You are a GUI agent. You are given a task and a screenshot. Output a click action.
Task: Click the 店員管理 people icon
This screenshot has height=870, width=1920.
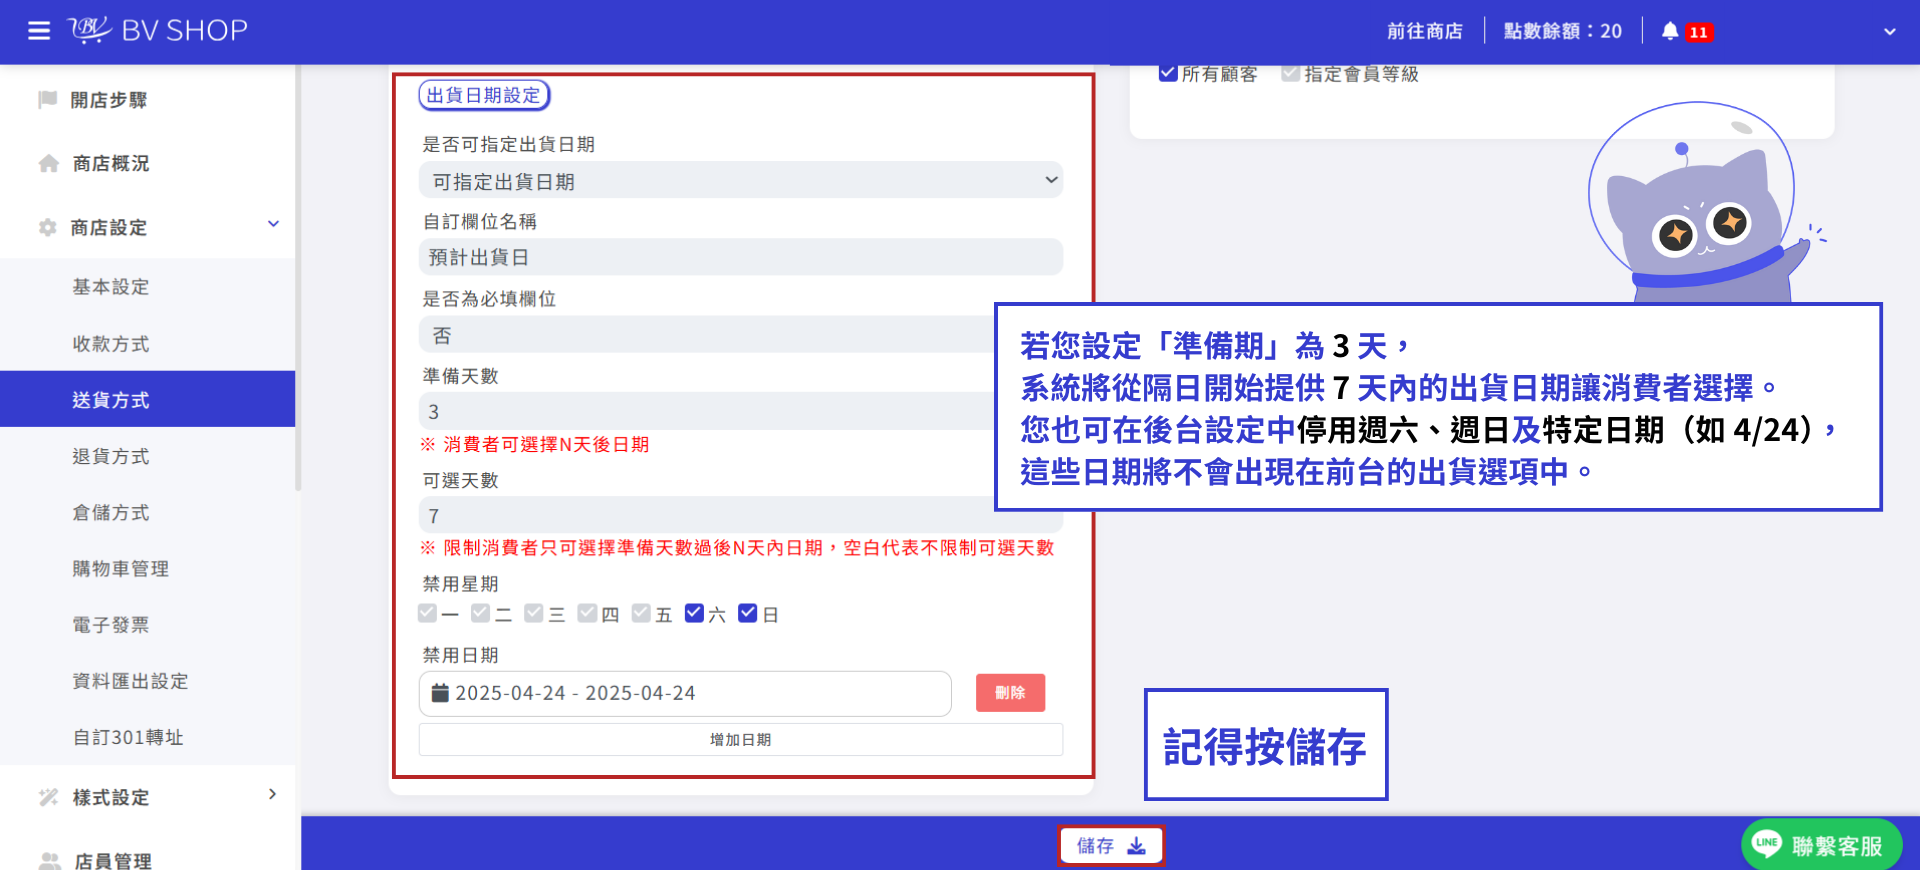coord(49,861)
